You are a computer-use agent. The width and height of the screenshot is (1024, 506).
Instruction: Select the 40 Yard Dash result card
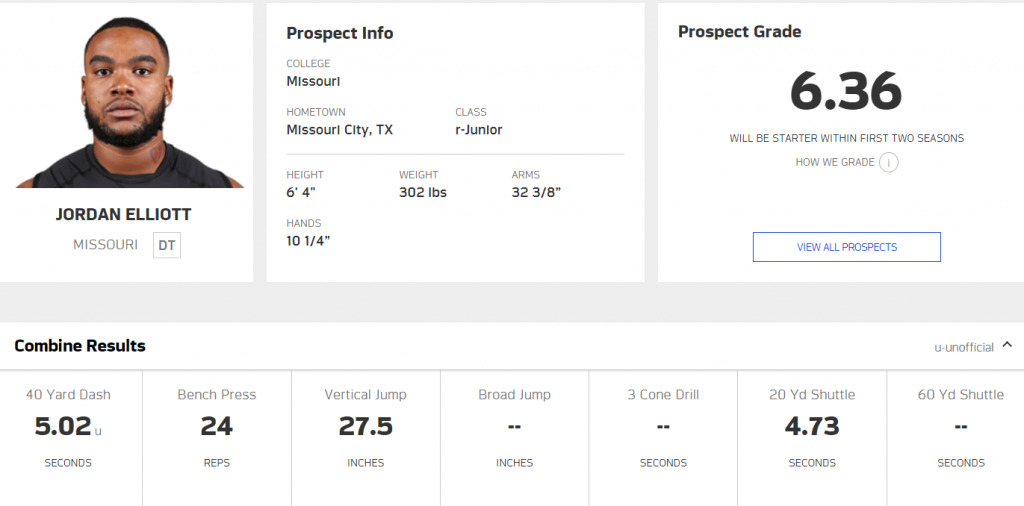(x=71, y=438)
